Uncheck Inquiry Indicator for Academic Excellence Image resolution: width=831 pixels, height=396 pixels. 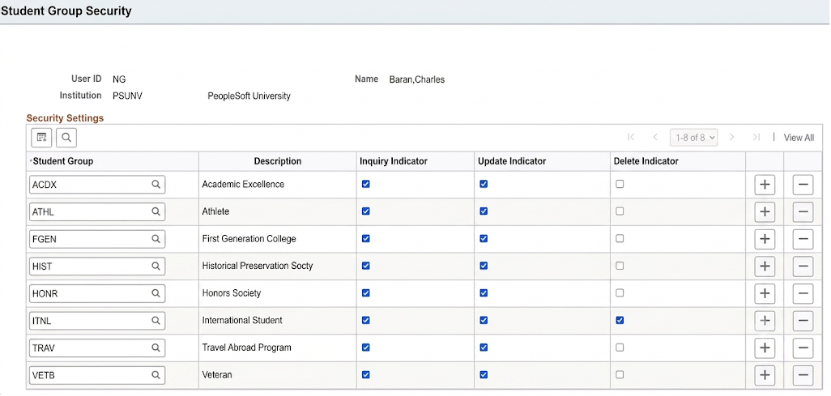click(x=366, y=184)
